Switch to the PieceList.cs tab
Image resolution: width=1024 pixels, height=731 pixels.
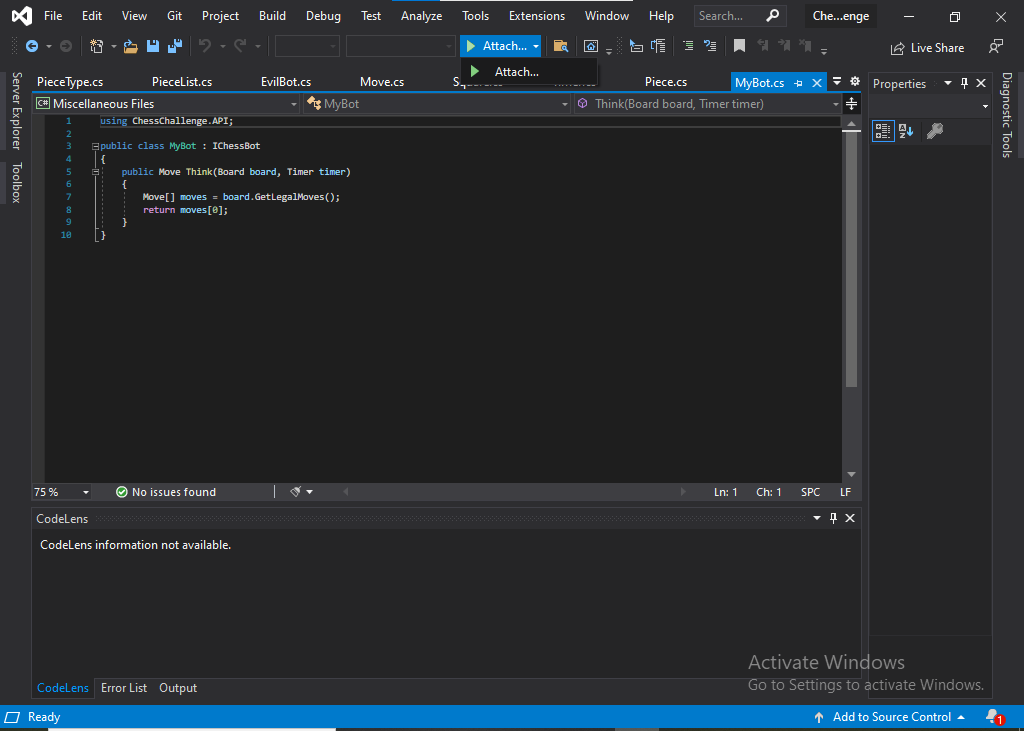182,82
